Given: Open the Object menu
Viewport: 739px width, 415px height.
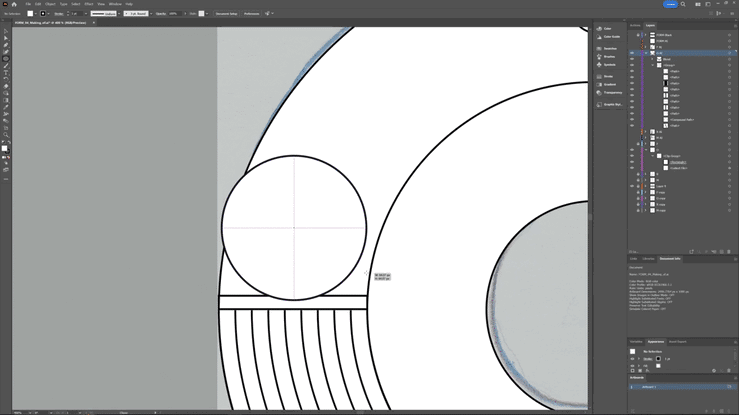Looking at the screenshot, I should coord(50,4).
